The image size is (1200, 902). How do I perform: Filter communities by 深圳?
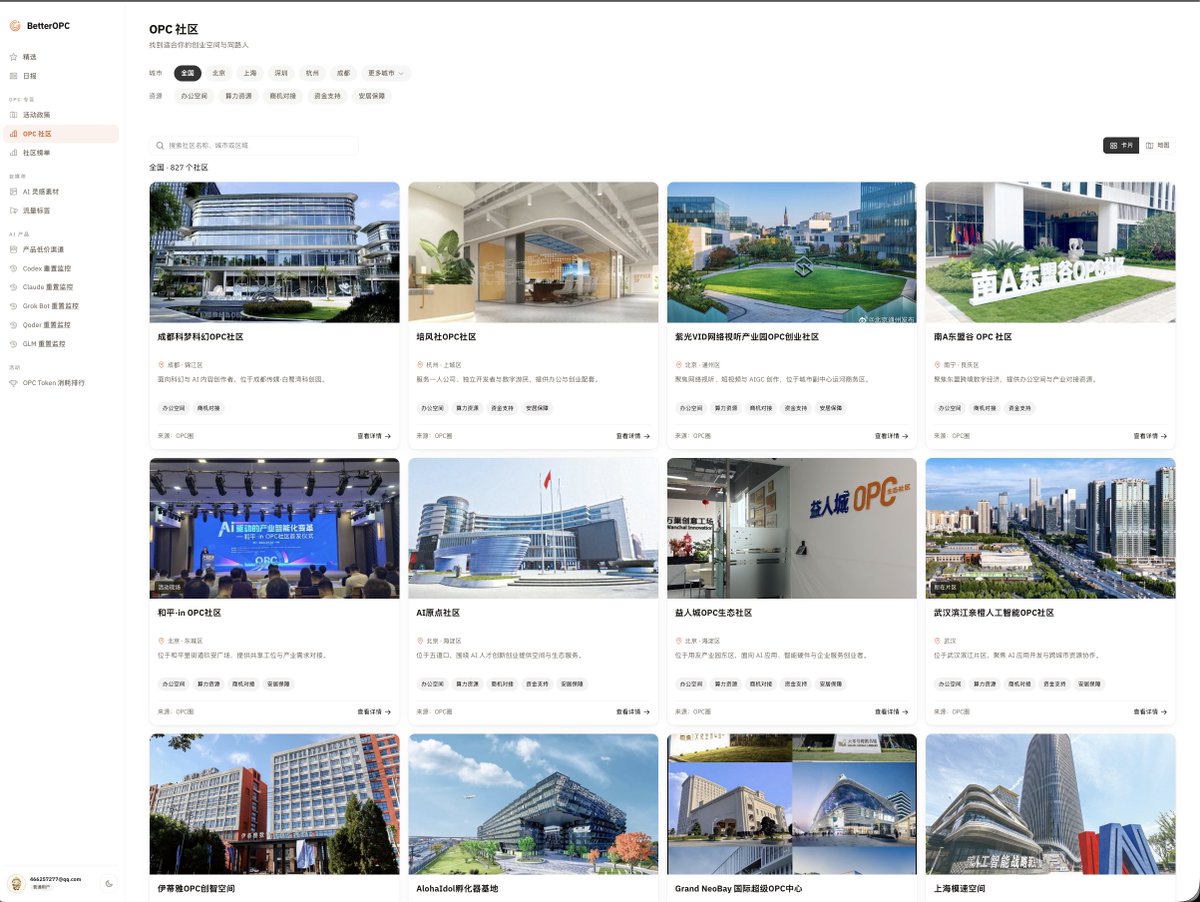point(282,73)
